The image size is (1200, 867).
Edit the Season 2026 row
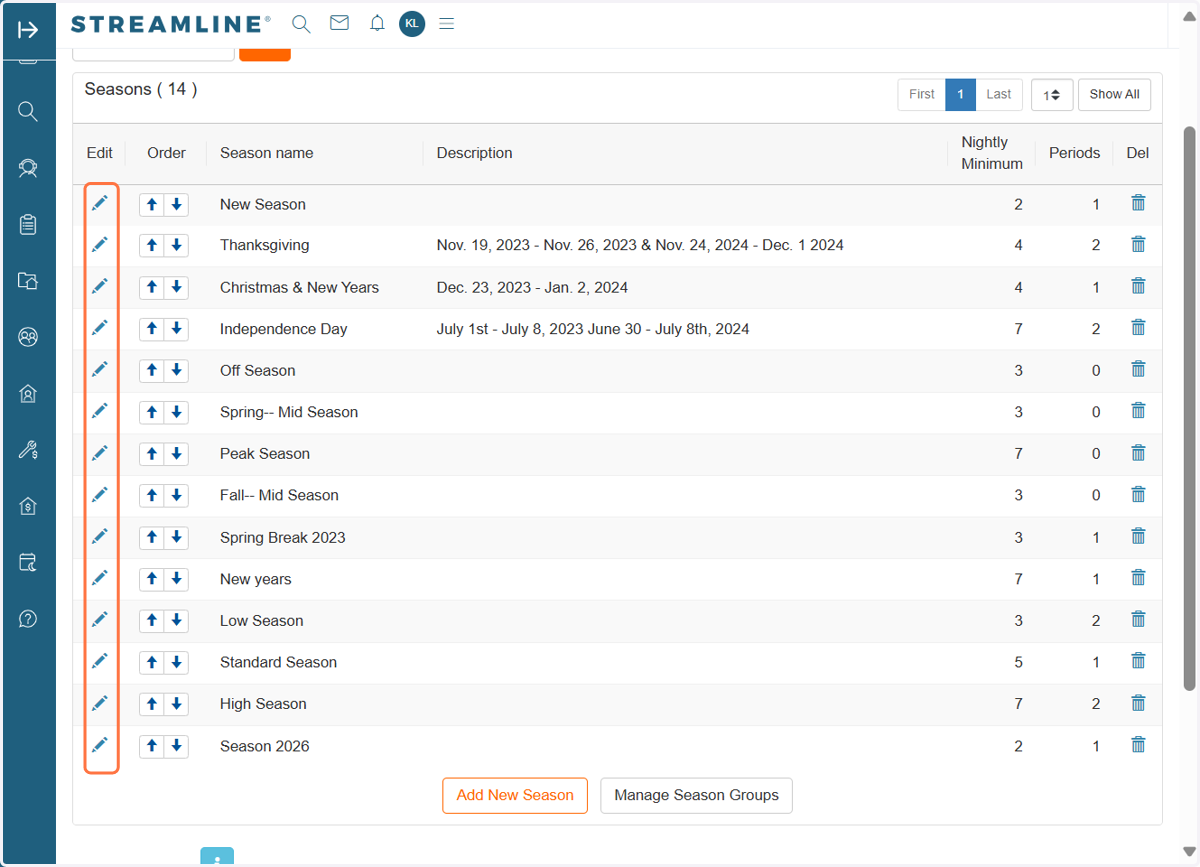[100, 745]
